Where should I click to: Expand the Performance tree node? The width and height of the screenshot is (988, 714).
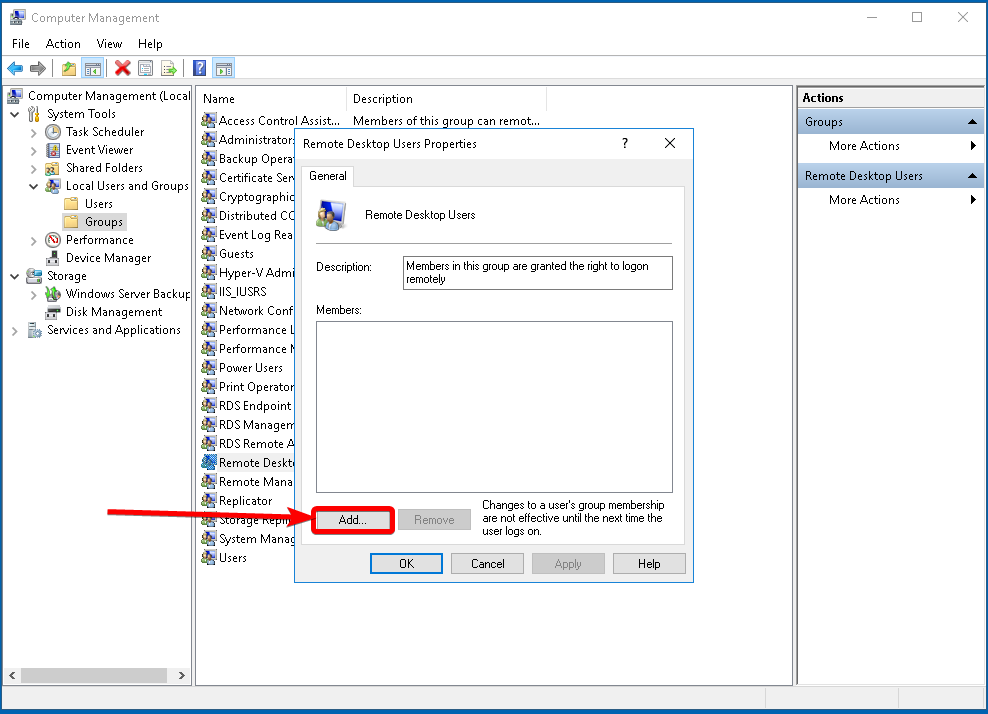point(33,240)
